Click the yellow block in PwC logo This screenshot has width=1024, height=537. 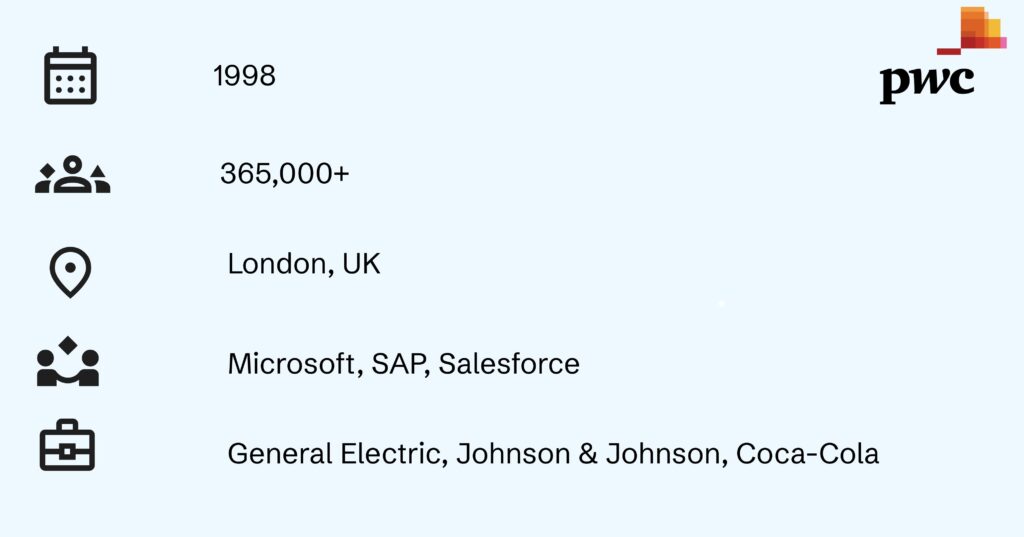point(993,28)
